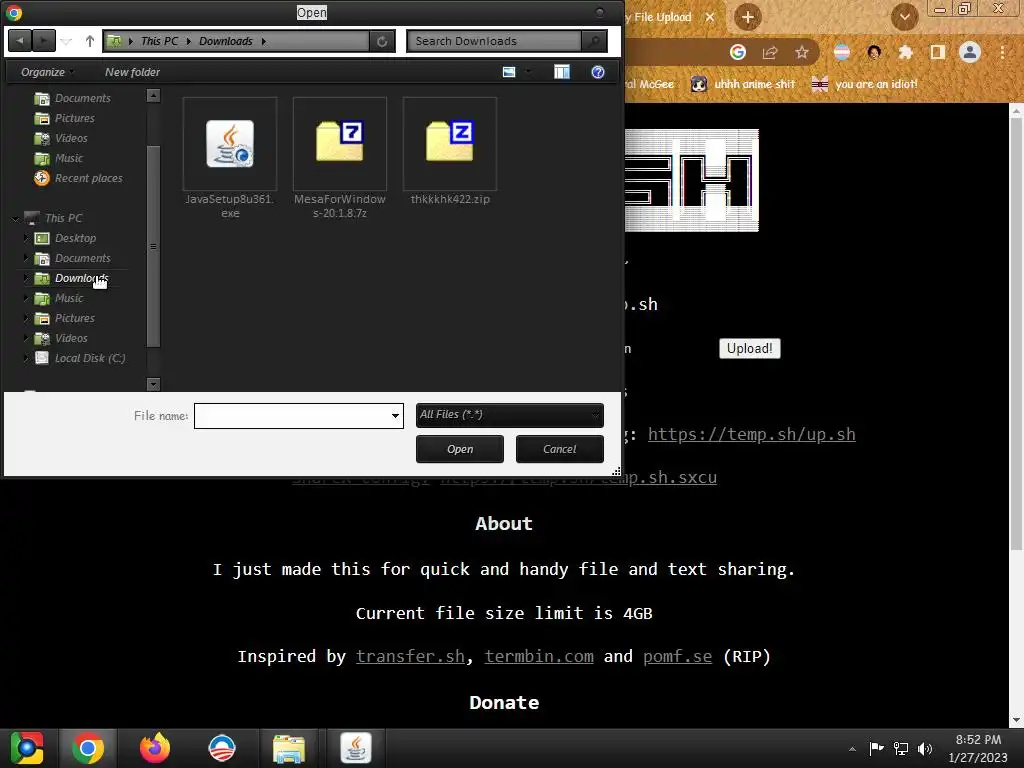Screen dimensions: 1024x768
Task: Collapse the This PC tree node
Action: pyautogui.click(x=15, y=218)
